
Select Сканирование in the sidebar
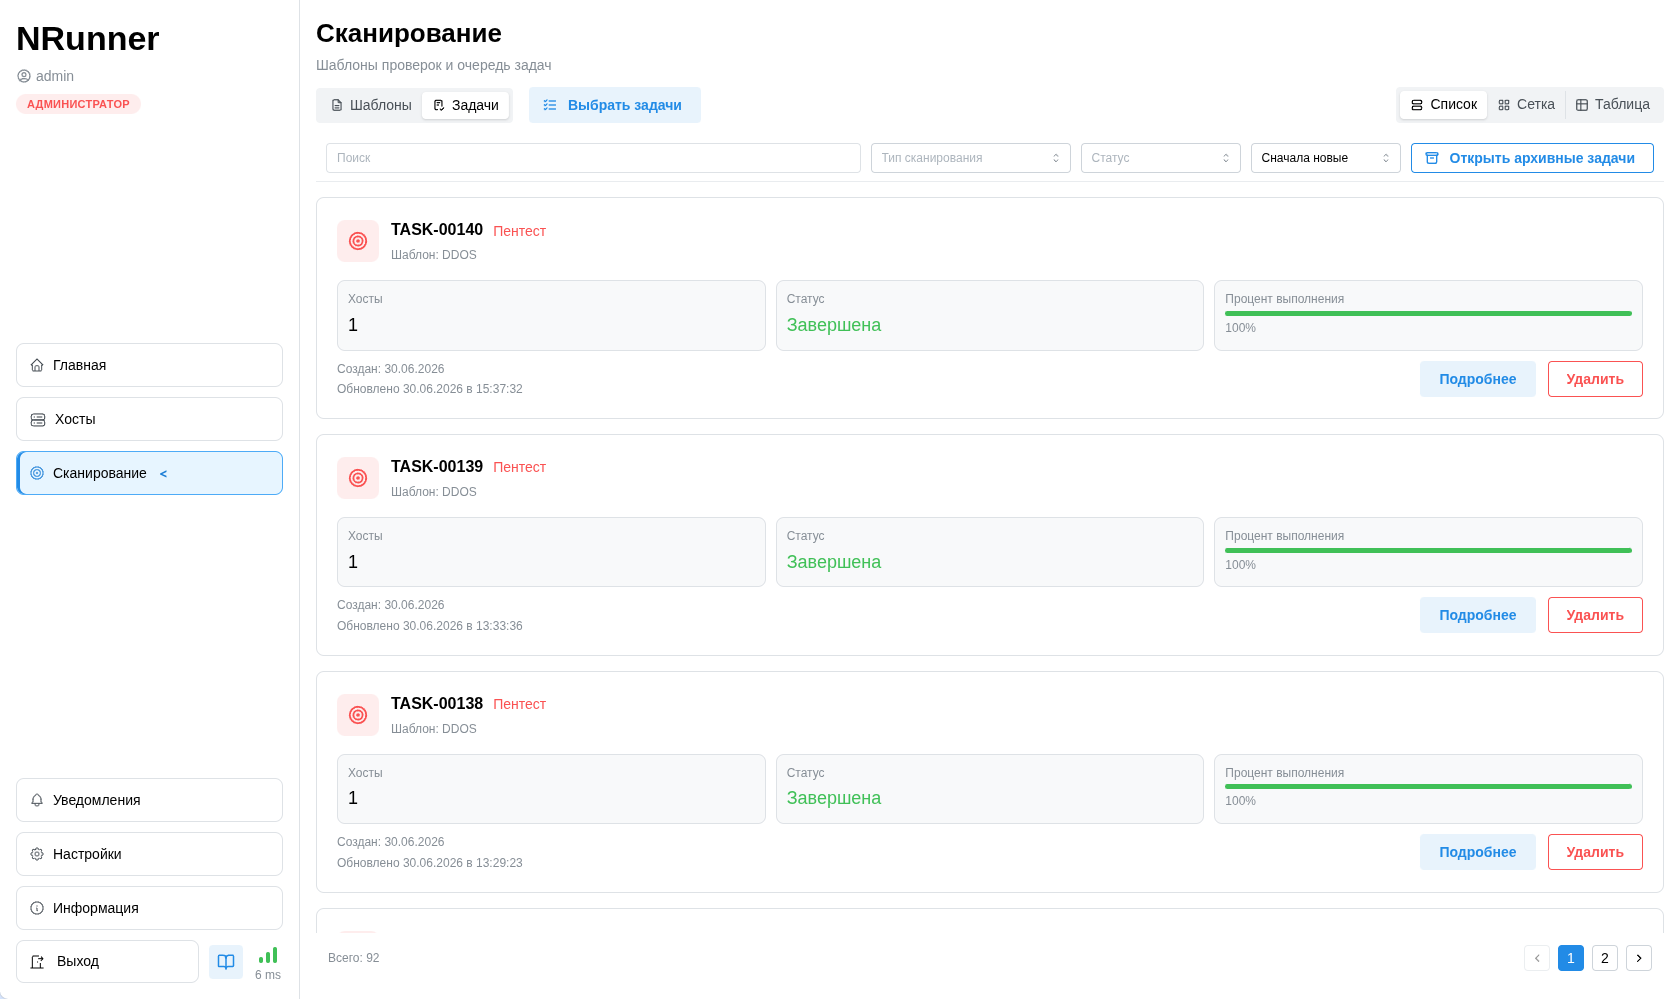click(149, 473)
